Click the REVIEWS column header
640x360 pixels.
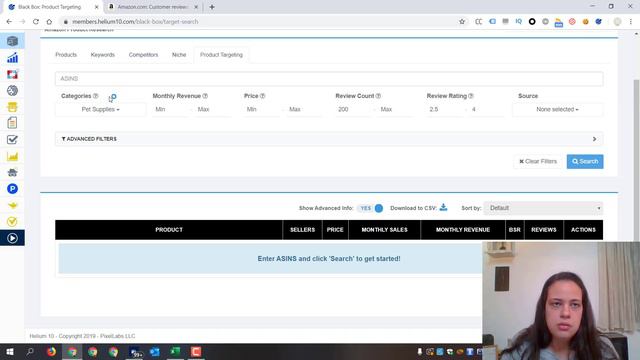pos(544,230)
